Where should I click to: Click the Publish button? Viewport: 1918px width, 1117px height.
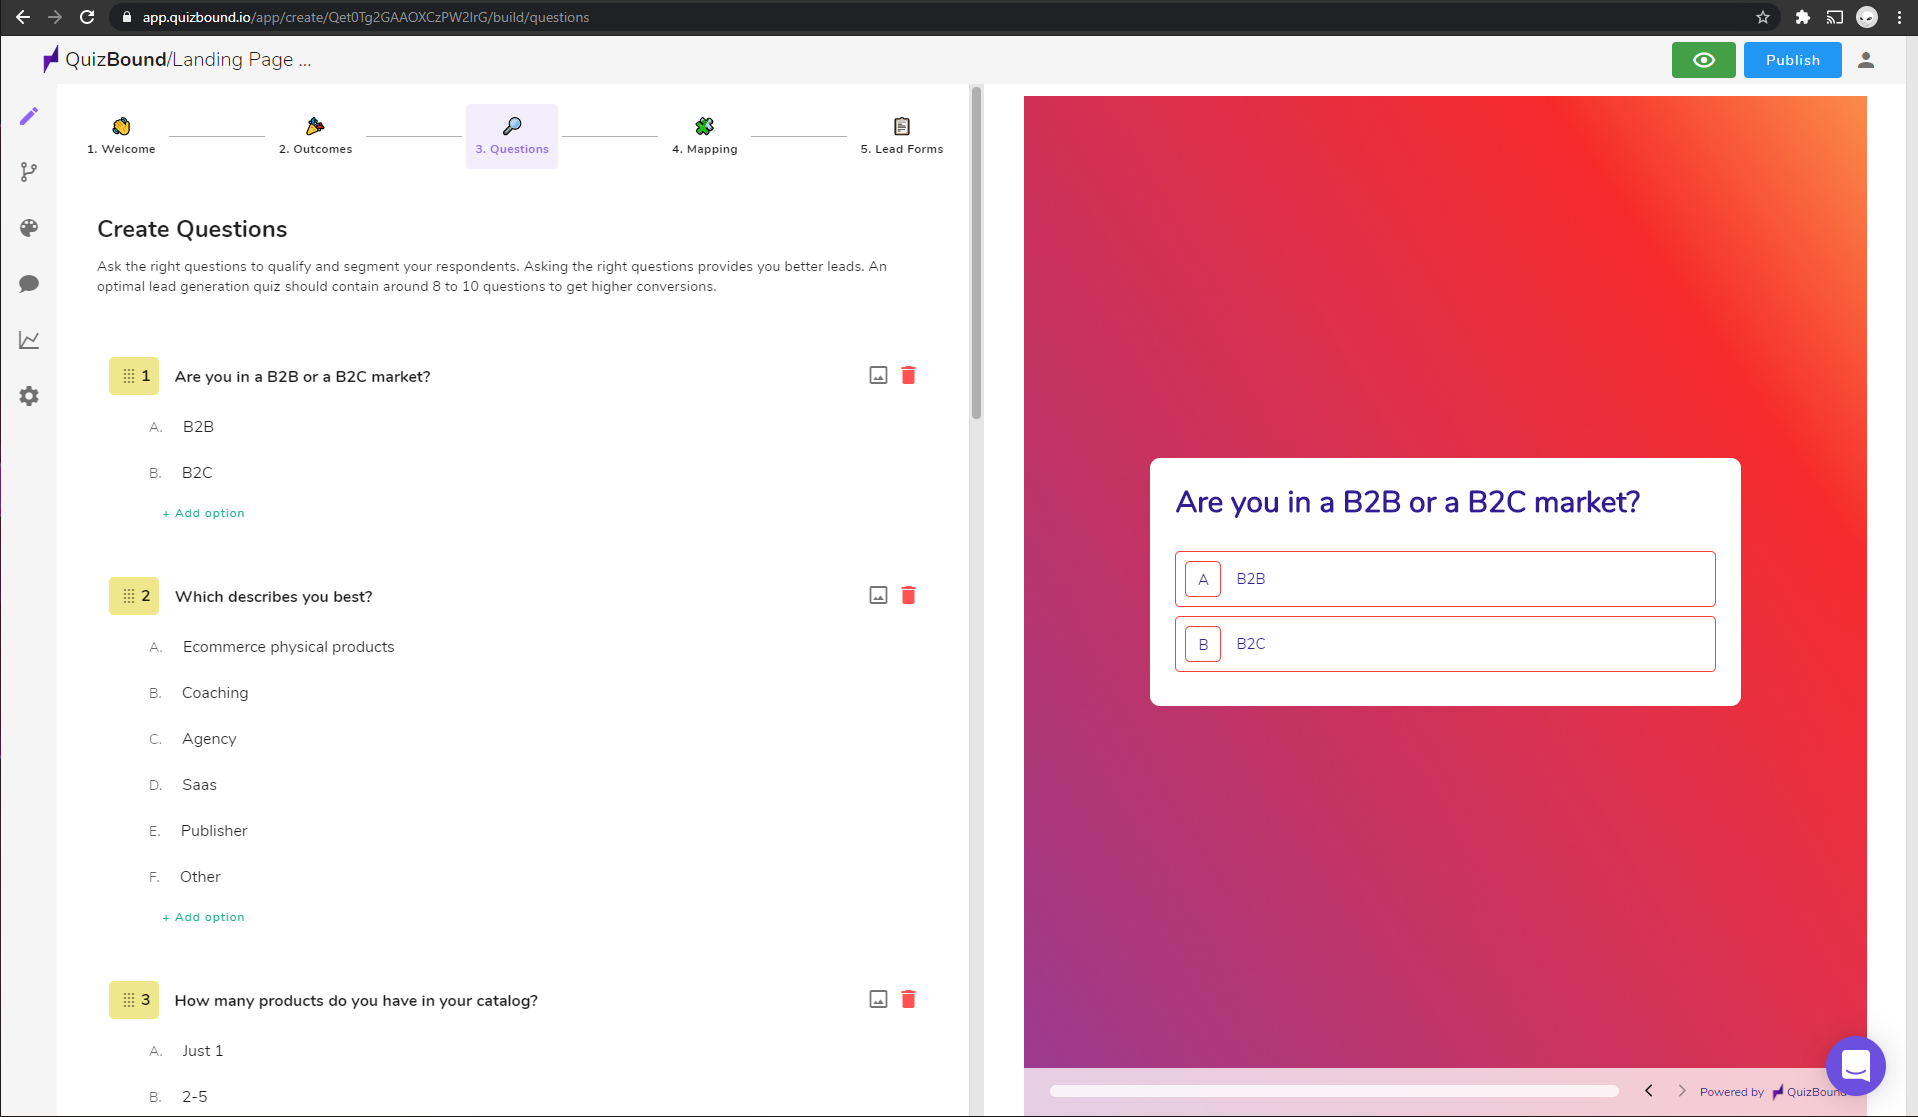point(1792,60)
